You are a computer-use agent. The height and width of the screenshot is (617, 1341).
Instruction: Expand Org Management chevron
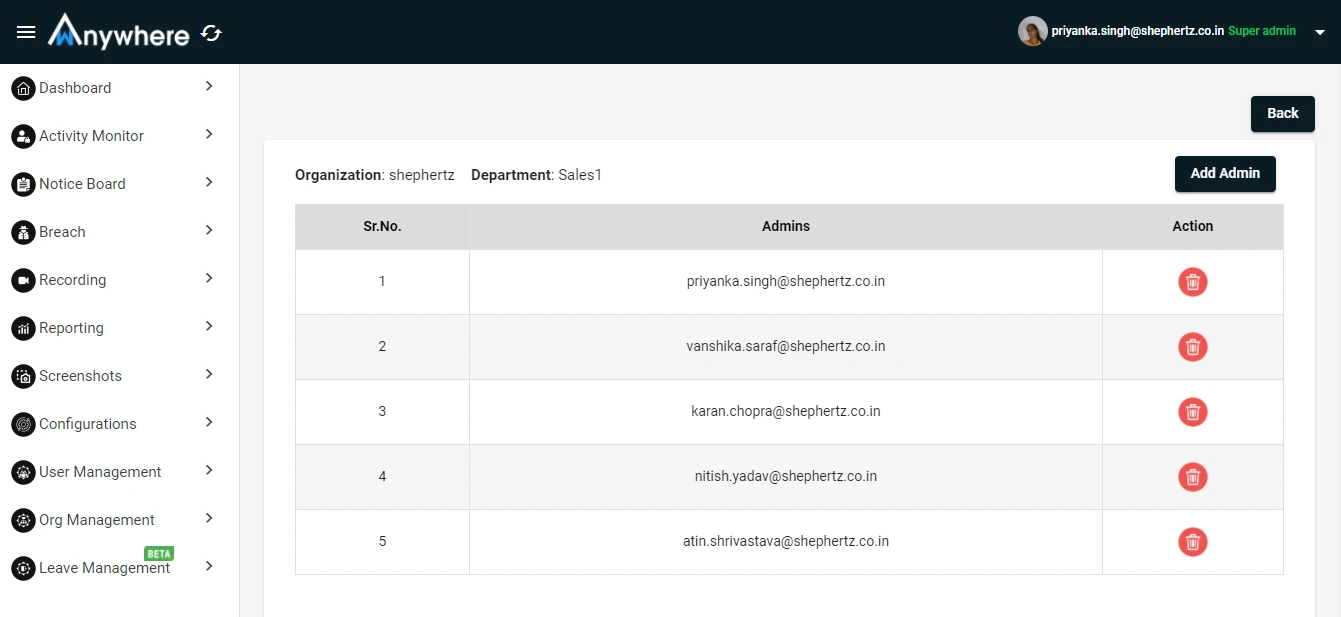point(209,518)
